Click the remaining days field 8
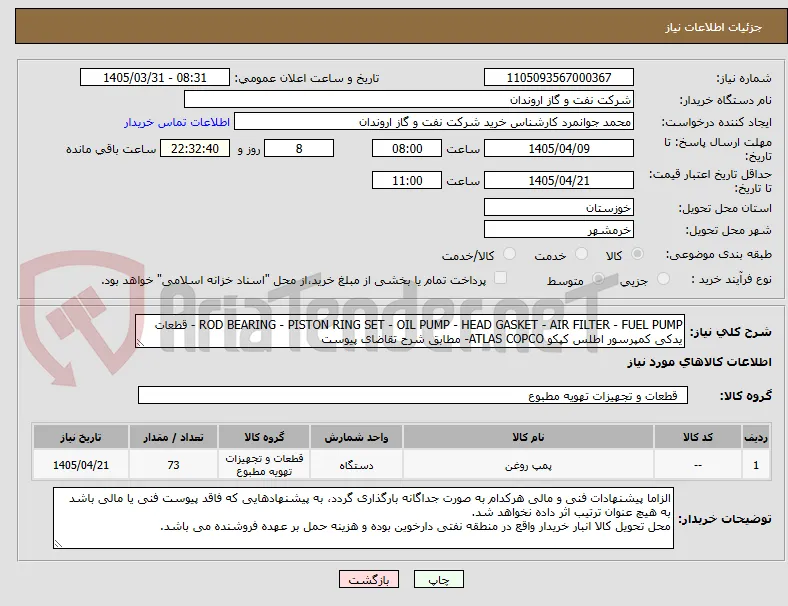788x606 pixels. coord(299,148)
